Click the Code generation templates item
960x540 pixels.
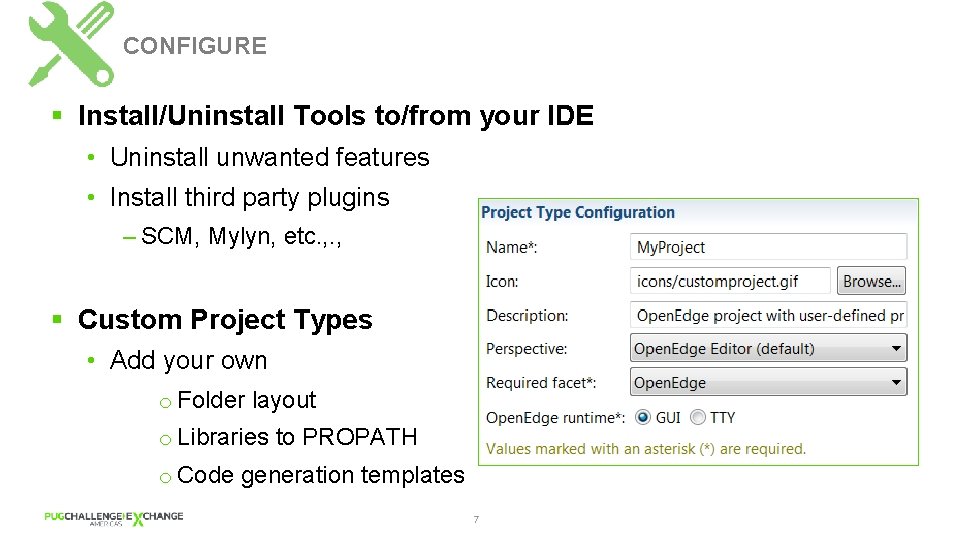(x=320, y=475)
